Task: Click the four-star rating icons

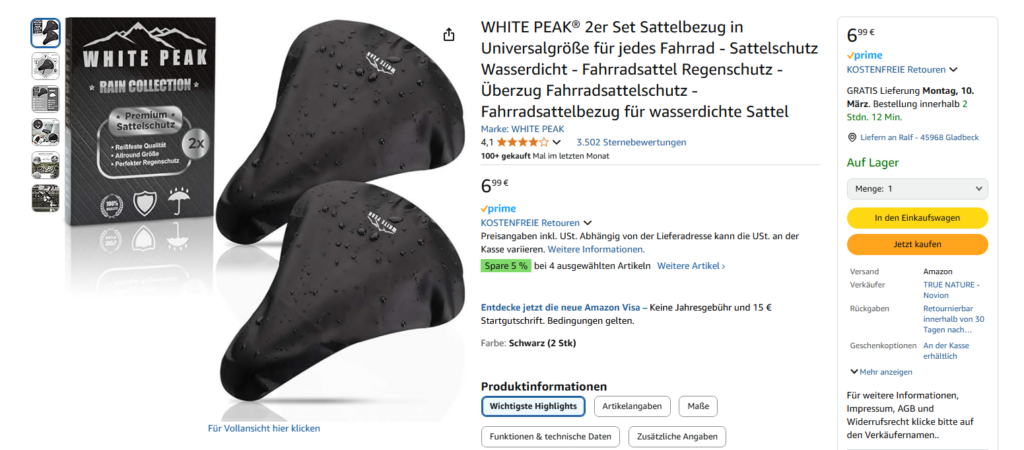Action: point(522,142)
